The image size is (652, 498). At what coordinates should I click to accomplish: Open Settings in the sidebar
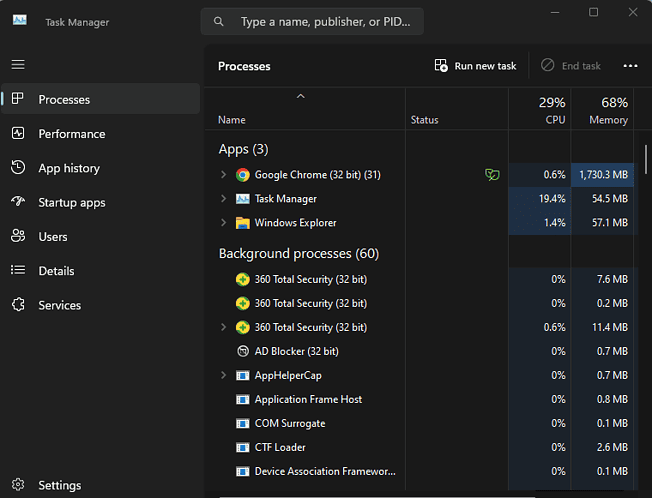click(x=59, y=485)
